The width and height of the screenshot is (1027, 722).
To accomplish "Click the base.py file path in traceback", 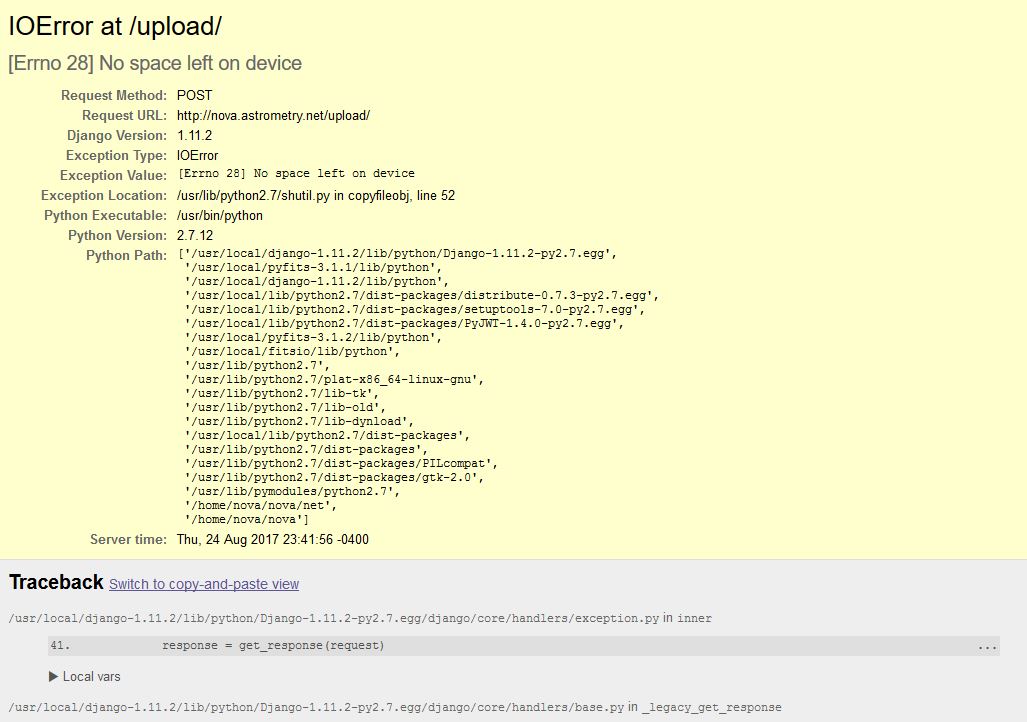I will [316, 707].
